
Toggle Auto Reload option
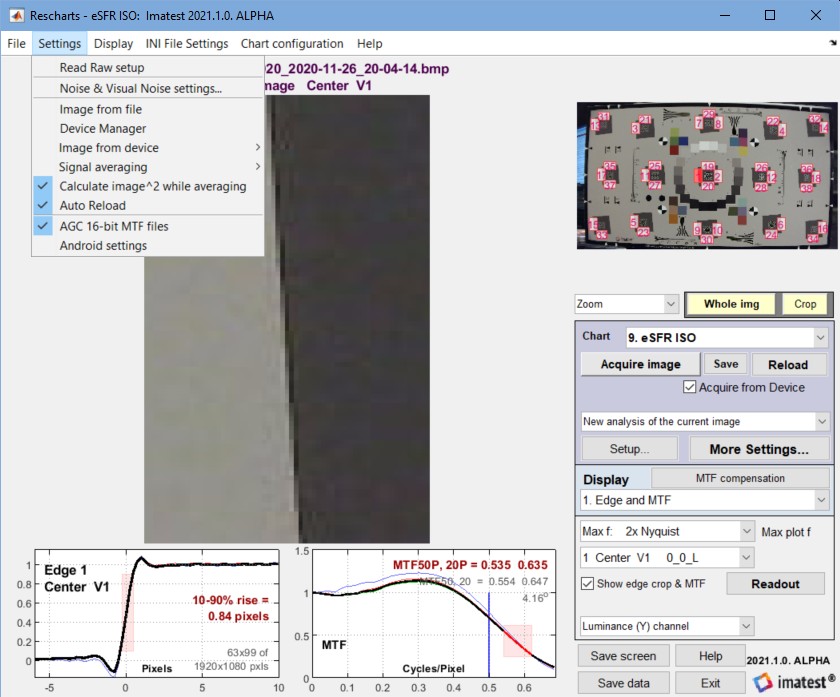pyautogui.click(x=148, y=206)
